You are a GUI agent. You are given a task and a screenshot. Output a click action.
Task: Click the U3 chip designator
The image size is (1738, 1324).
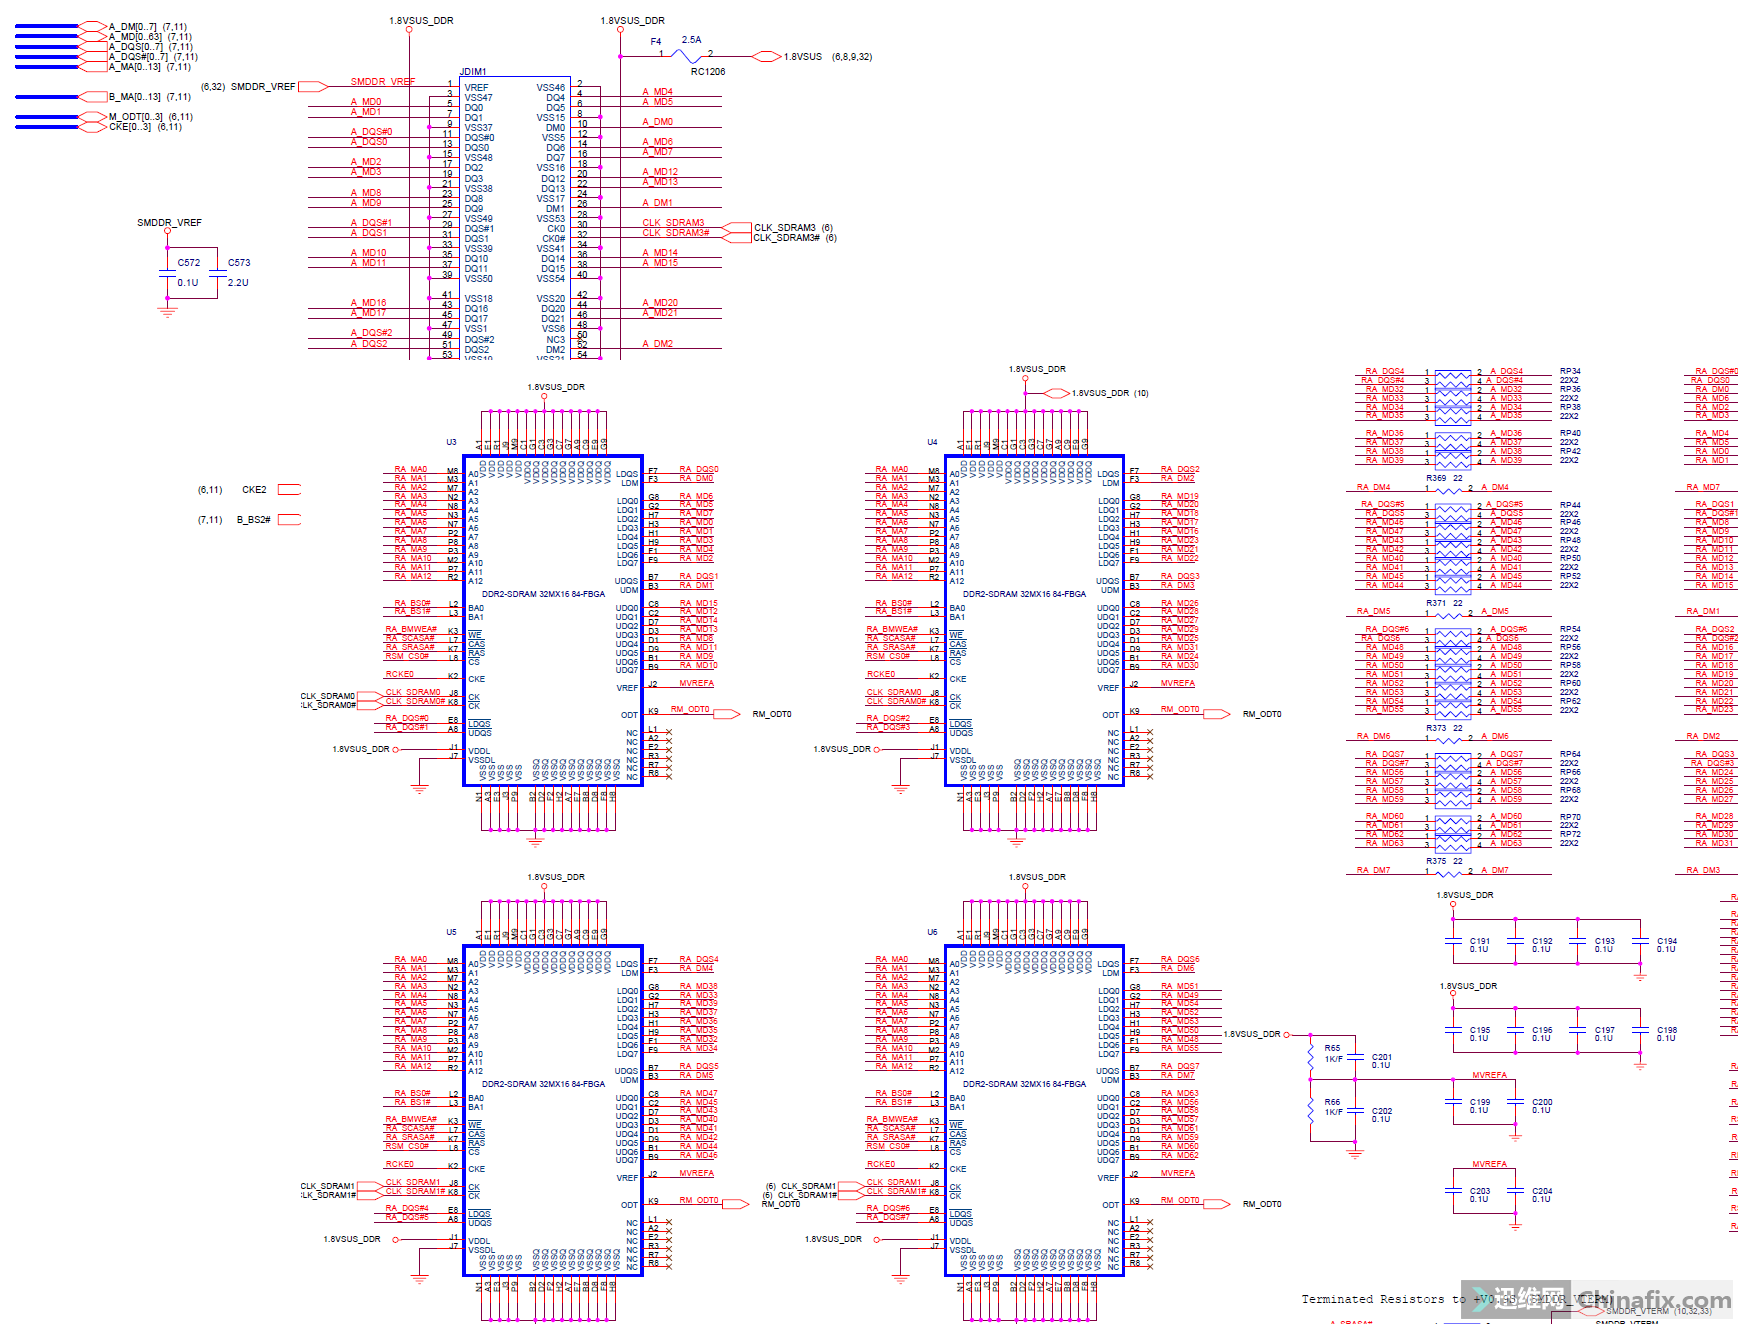click(451, 442)
